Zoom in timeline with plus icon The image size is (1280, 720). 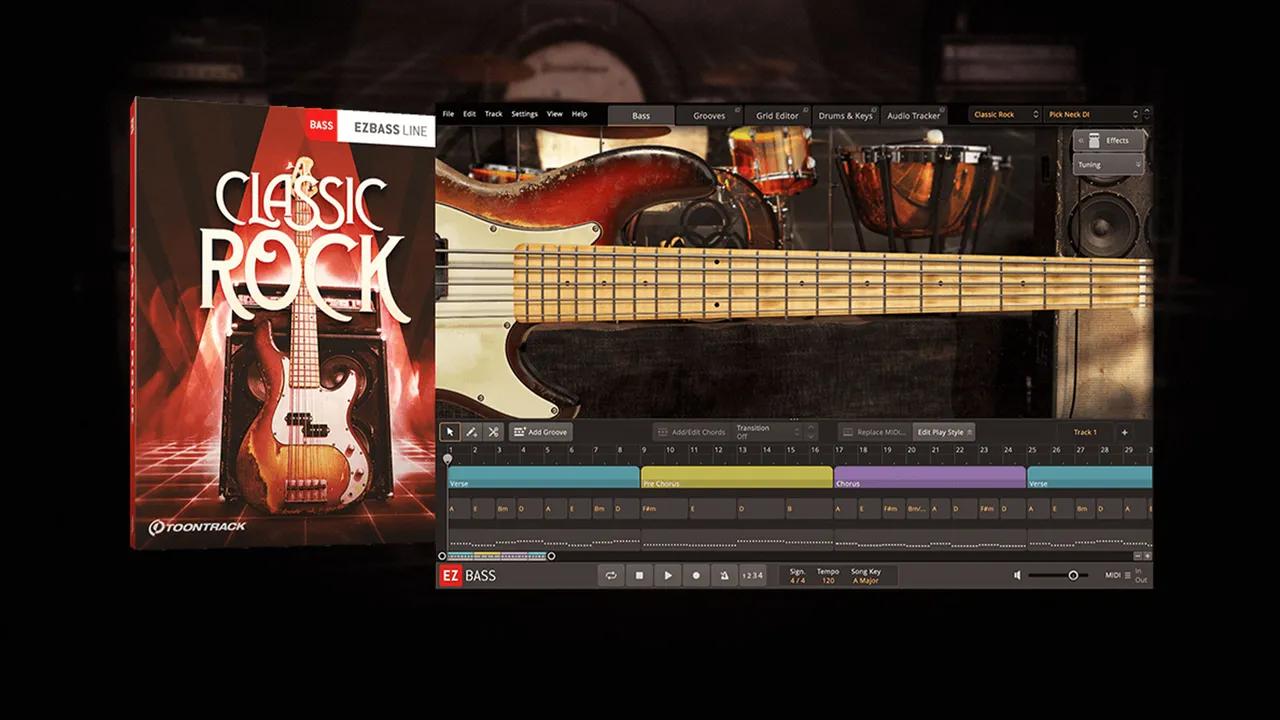tap(1147, 556)
